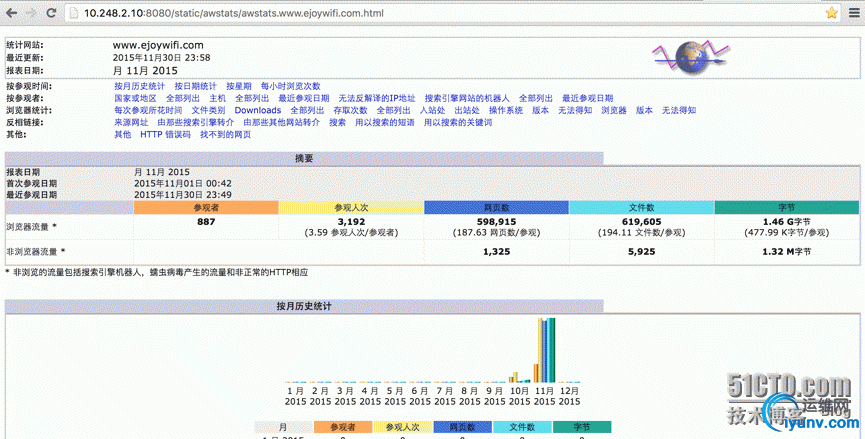Click the 浏览器流量 row label
This screenshot has width=865, height=439.
coord(31,227)
